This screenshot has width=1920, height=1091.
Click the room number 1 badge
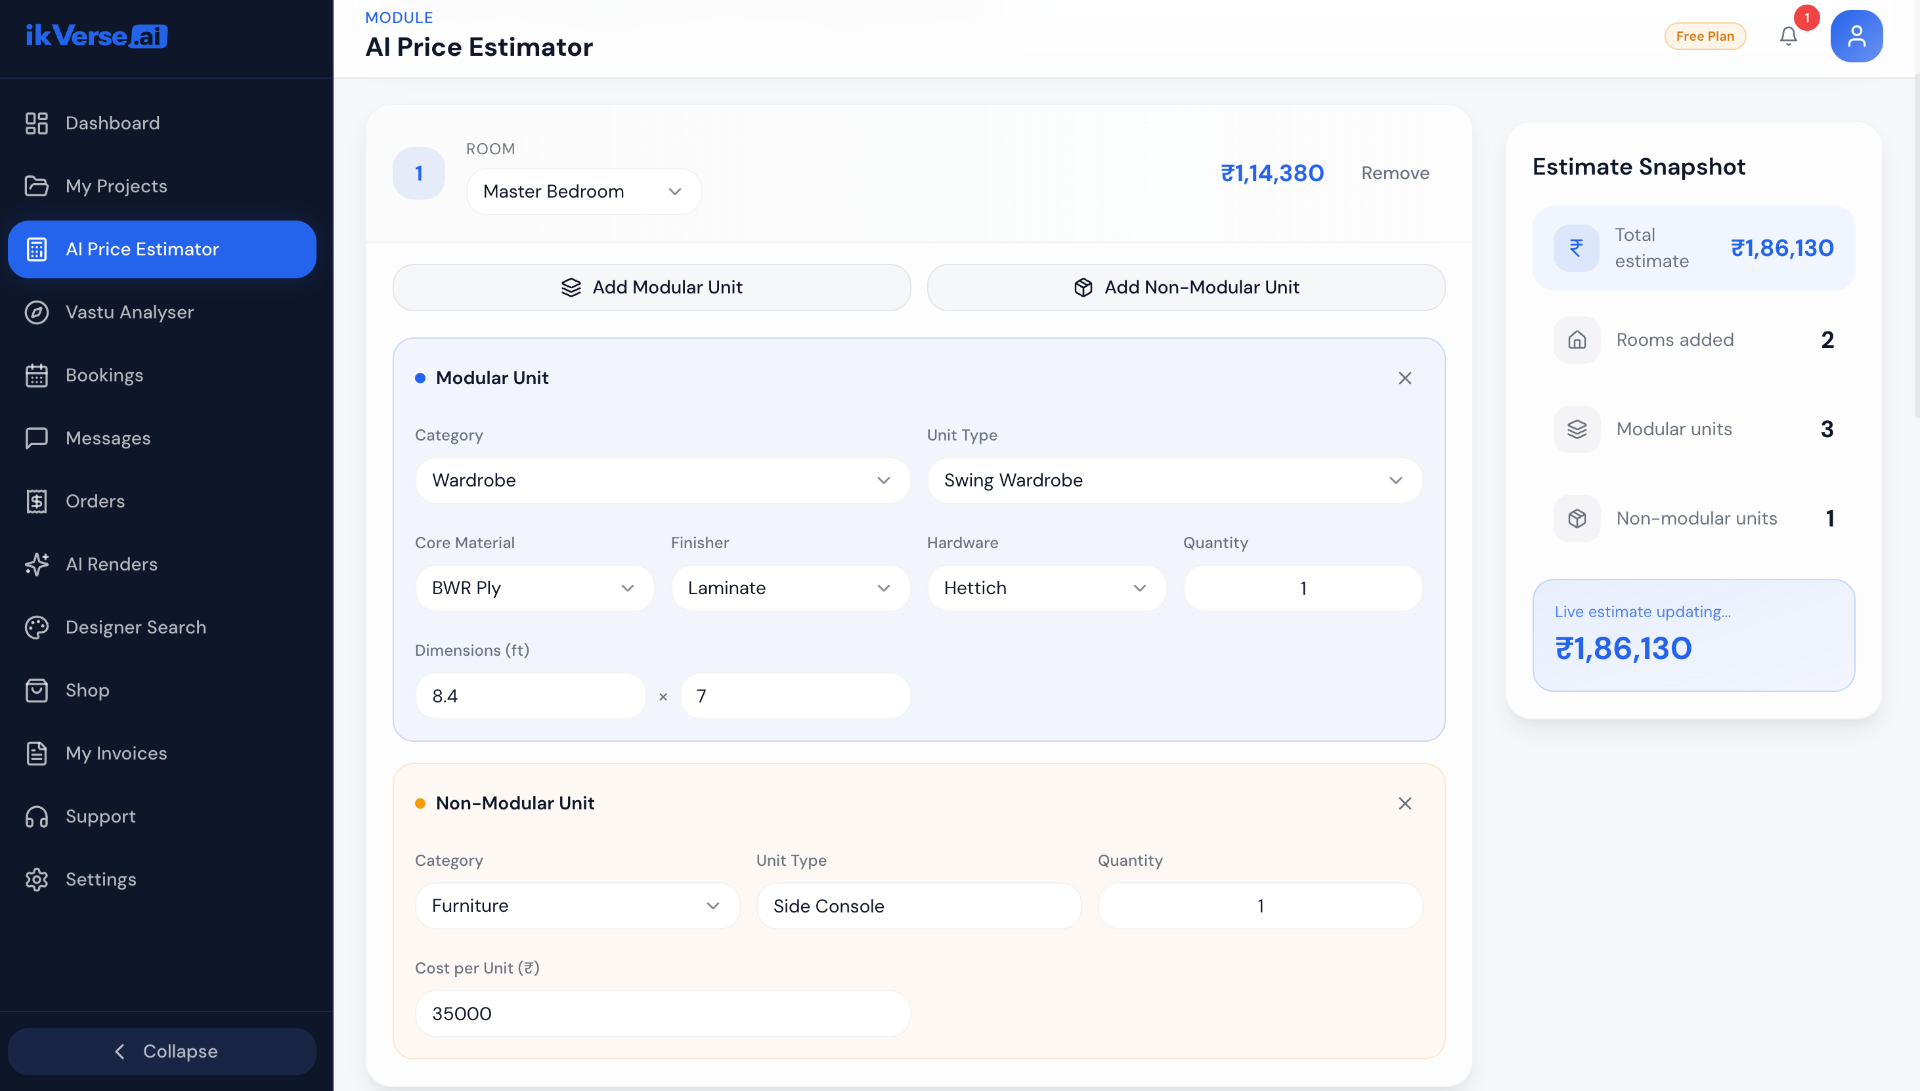pyautogui.click(x=419, y=173)
